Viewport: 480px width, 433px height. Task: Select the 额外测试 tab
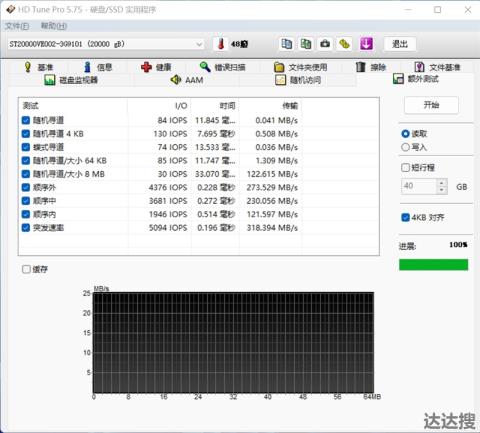[416, 79]
